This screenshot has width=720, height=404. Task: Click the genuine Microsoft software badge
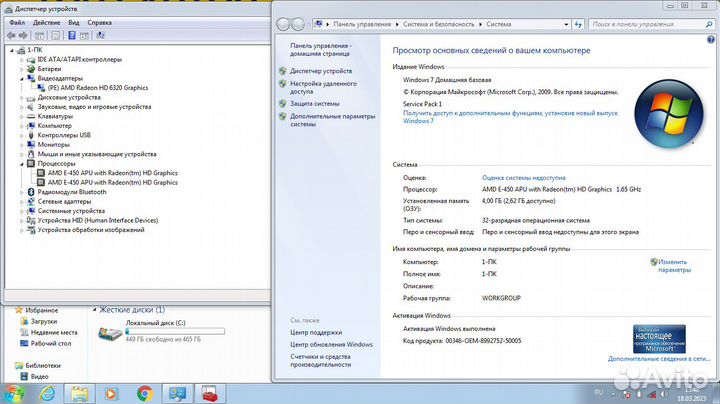coord(659,339)
